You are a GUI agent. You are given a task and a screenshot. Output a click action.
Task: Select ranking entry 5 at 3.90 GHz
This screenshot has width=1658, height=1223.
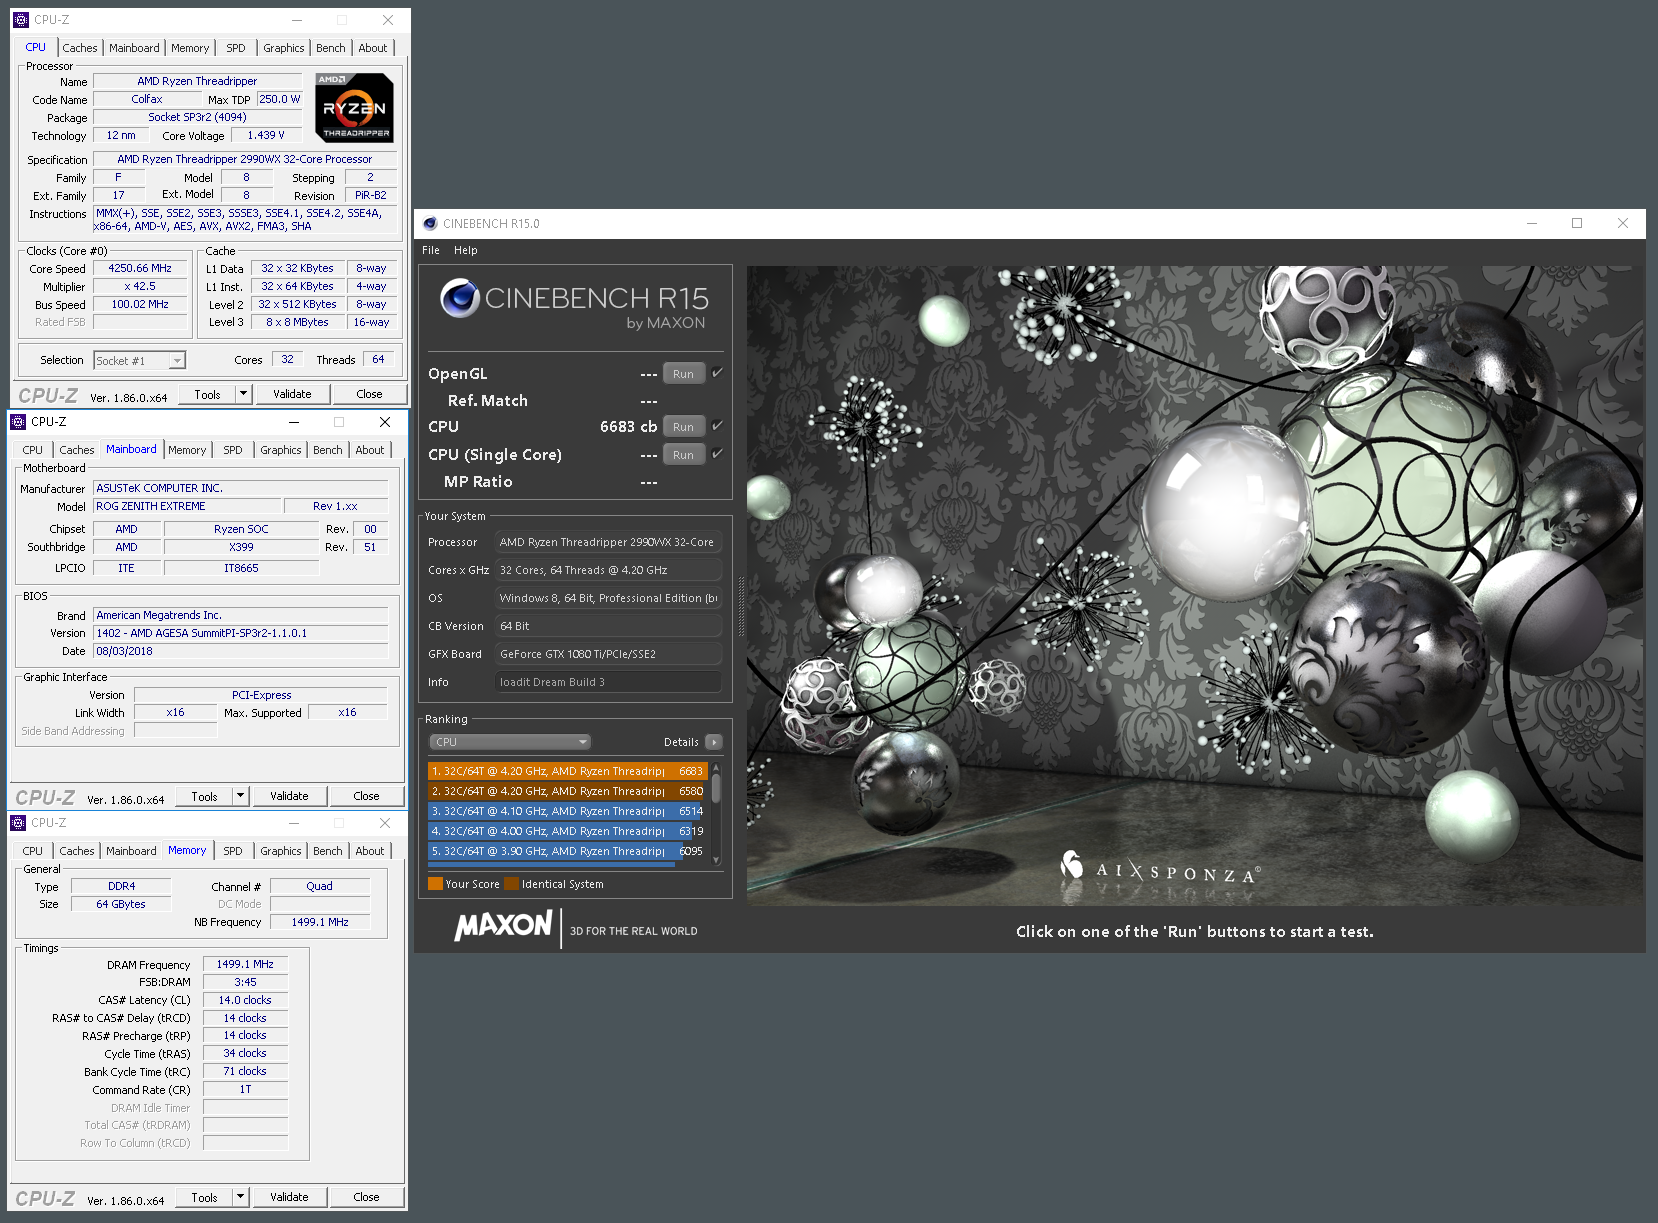[x=568, y=851]
